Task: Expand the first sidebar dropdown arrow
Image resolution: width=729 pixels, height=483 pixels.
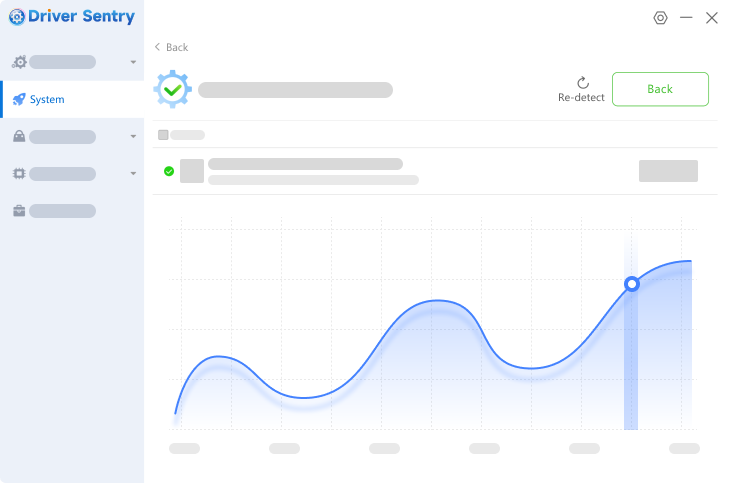Action: (x=133, y=62)
